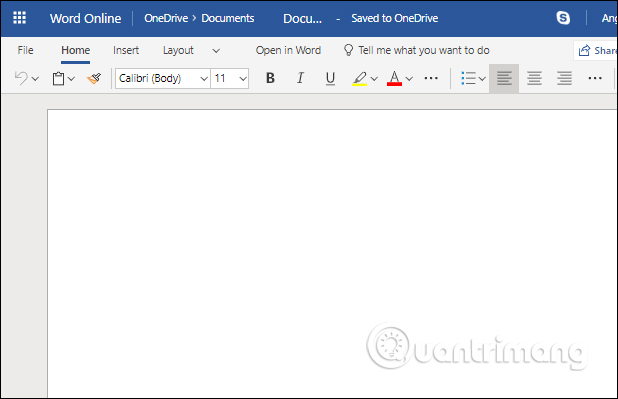The image size is (618, 399).
Task: Click the lightbulb Tell me icon
Action: tap(348, 50)
